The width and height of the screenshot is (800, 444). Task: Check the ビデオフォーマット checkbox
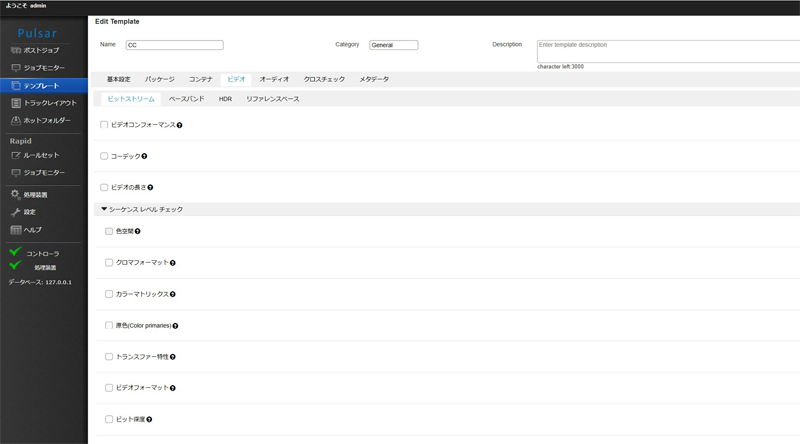(x=109, y=388)
